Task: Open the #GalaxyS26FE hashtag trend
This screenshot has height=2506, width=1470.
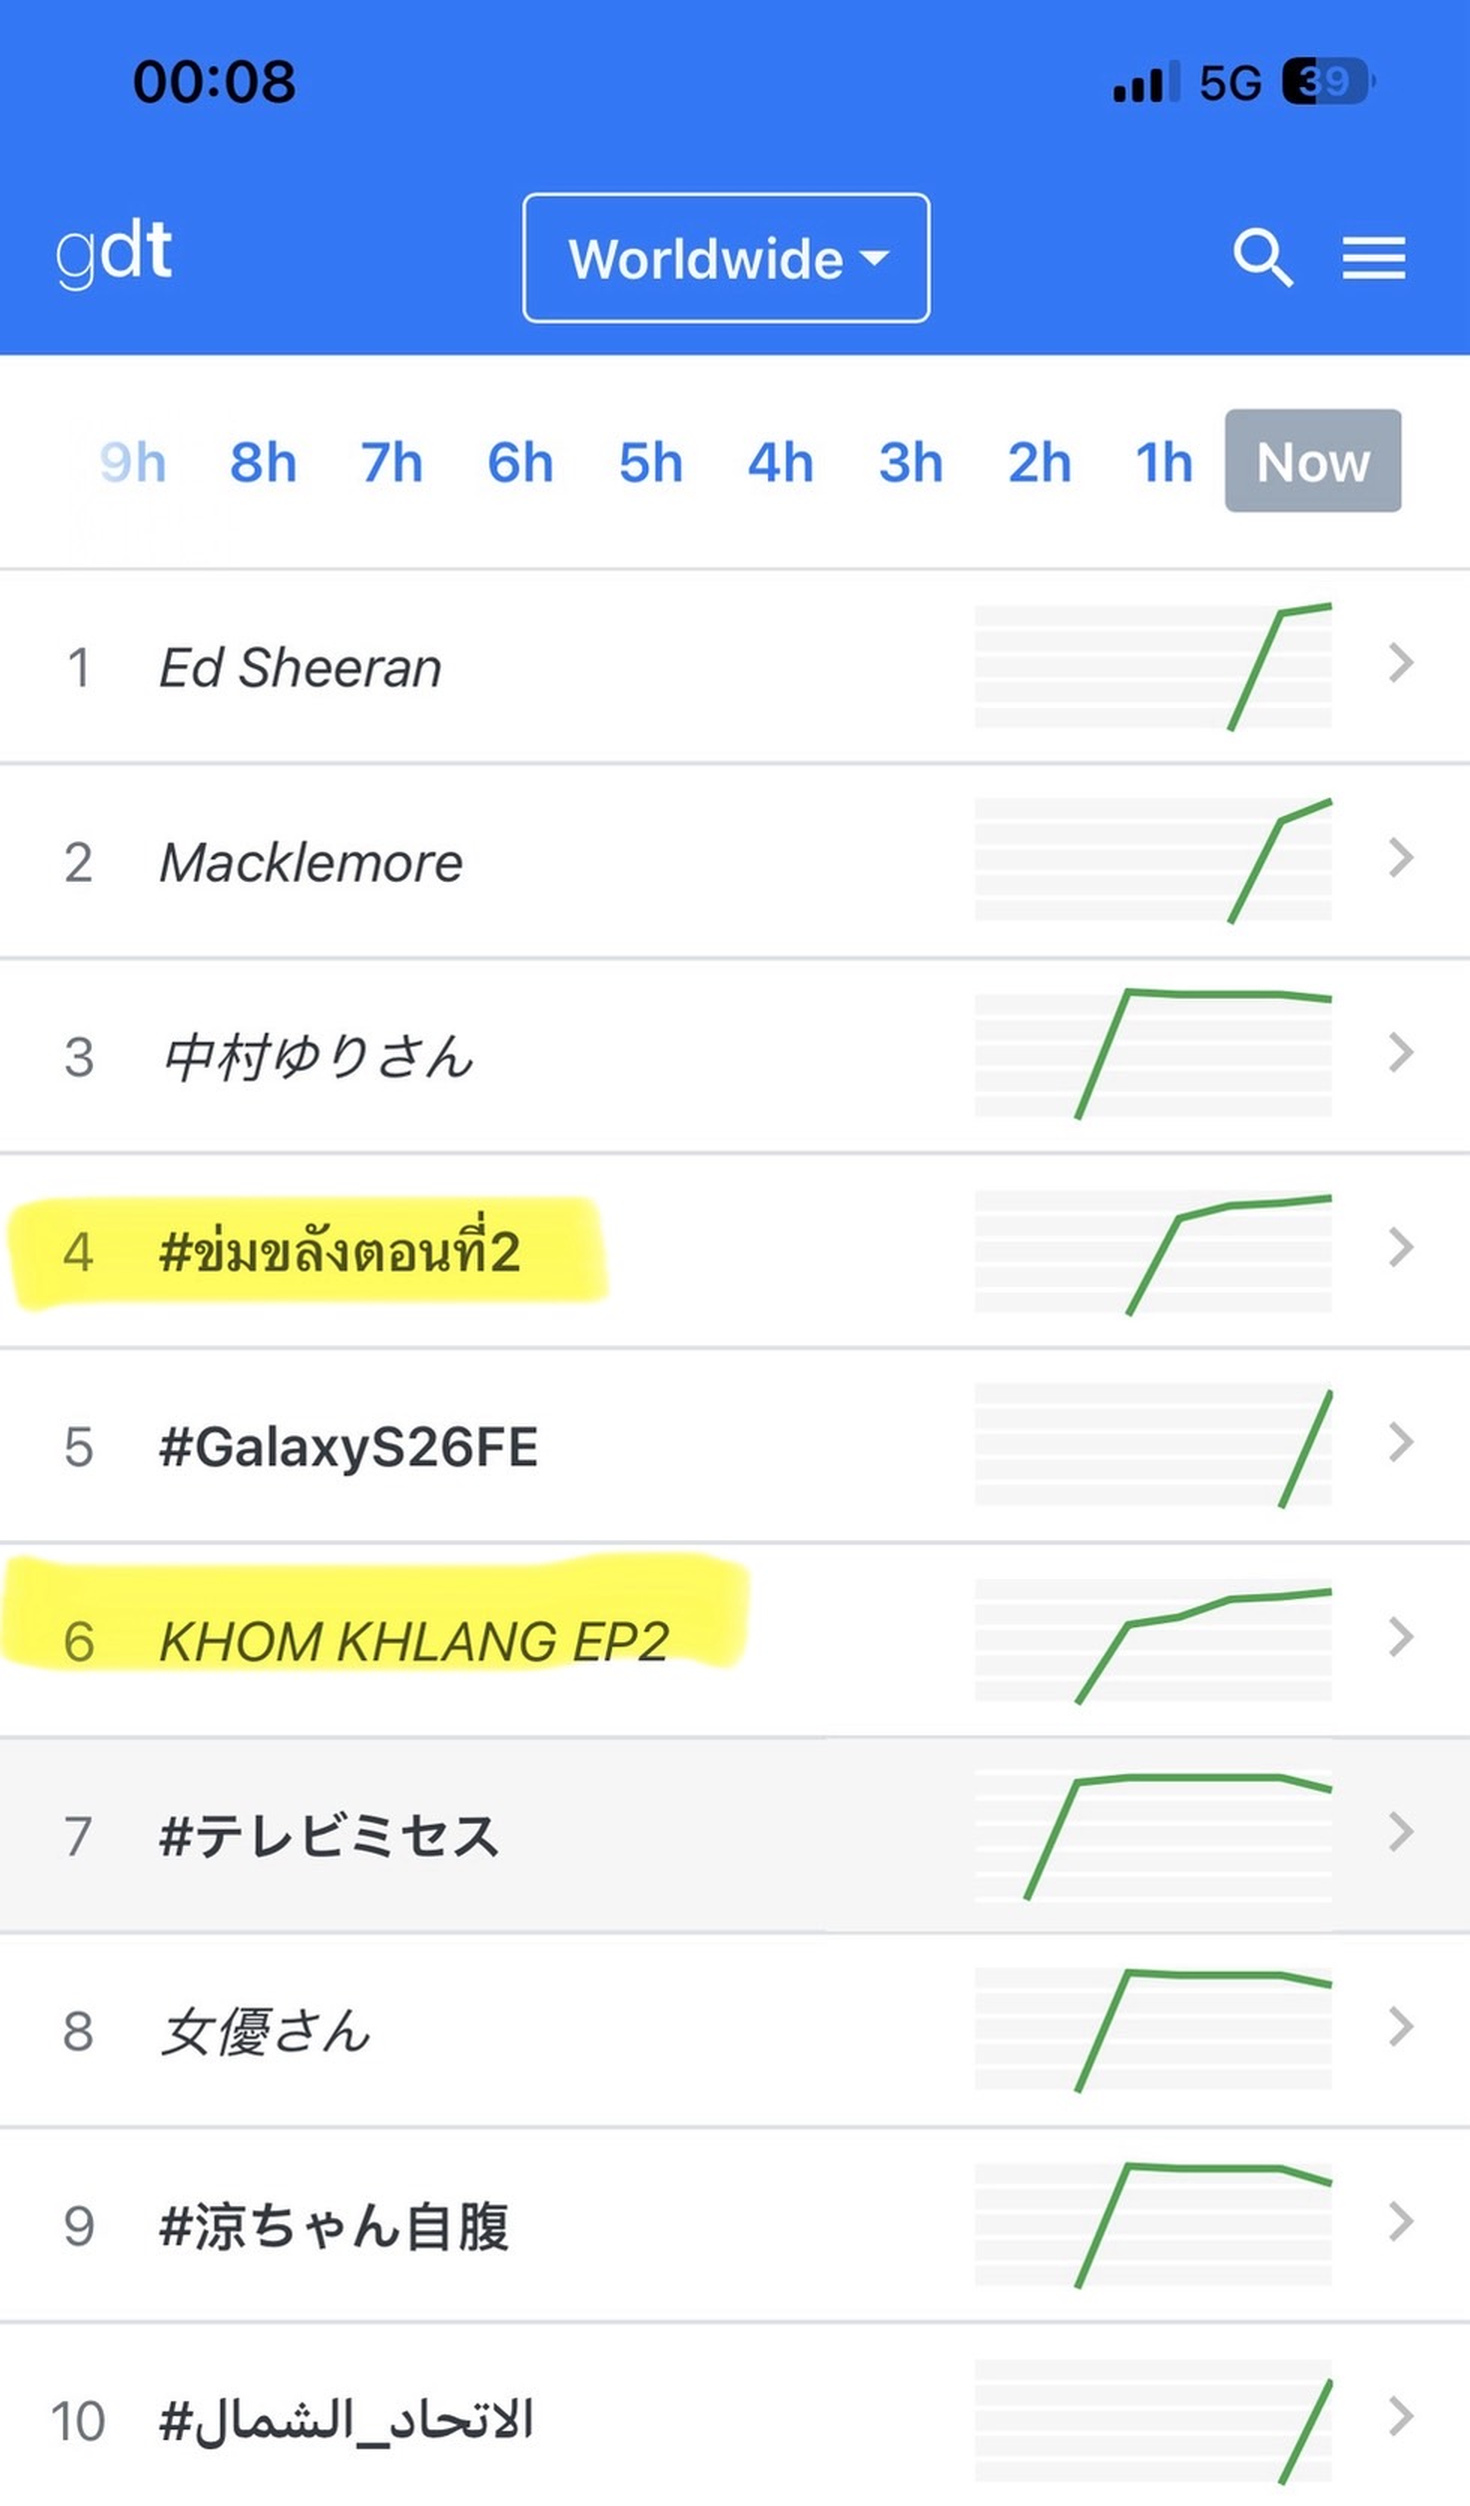Action: point(348,1448)
